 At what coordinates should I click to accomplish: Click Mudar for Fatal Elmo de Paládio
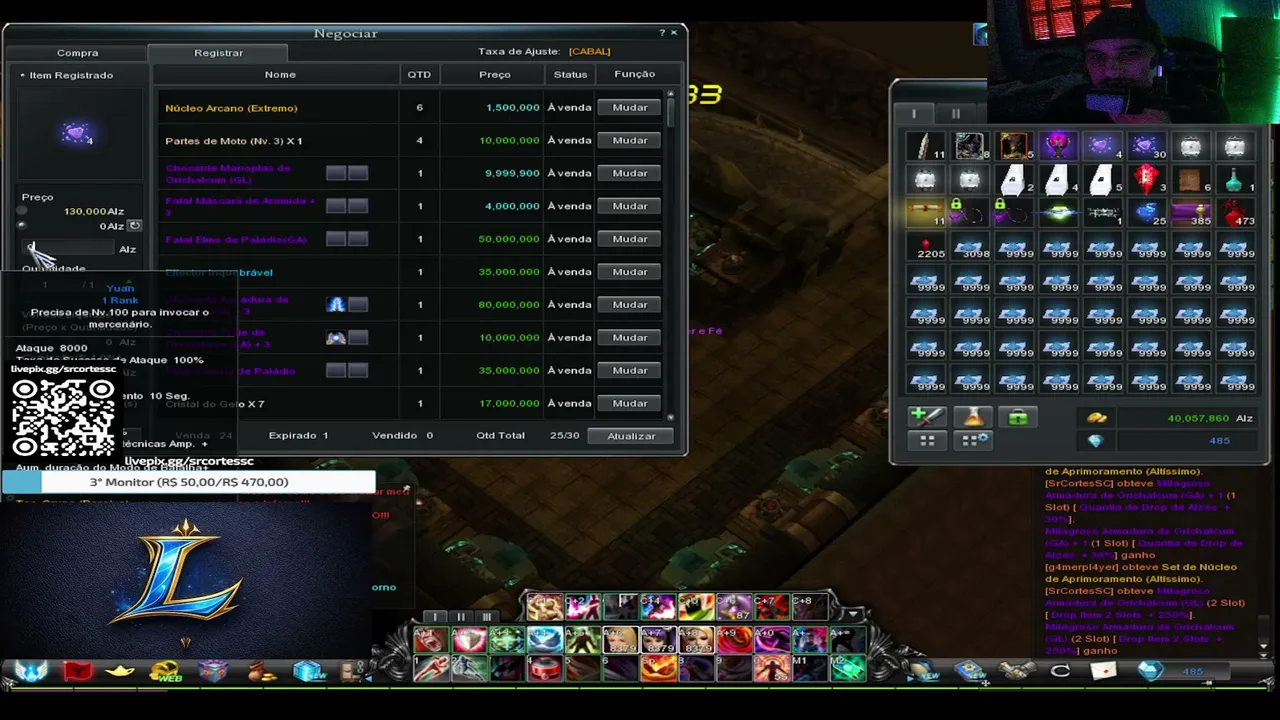[x=630, y=239]
